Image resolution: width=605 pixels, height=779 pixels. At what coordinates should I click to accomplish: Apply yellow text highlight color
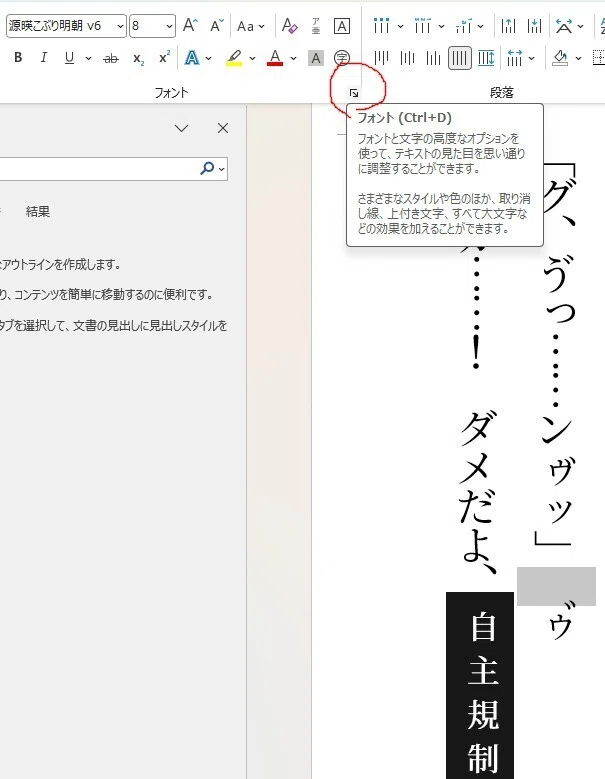(x=234, y=58)
